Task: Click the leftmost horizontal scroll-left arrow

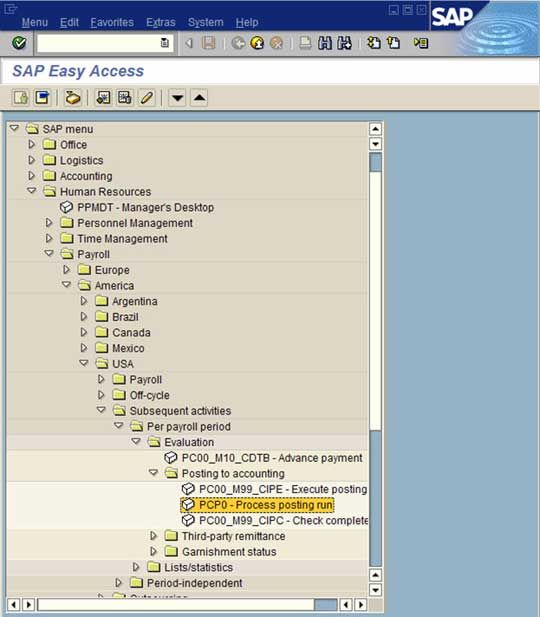Action: [13, 604]
